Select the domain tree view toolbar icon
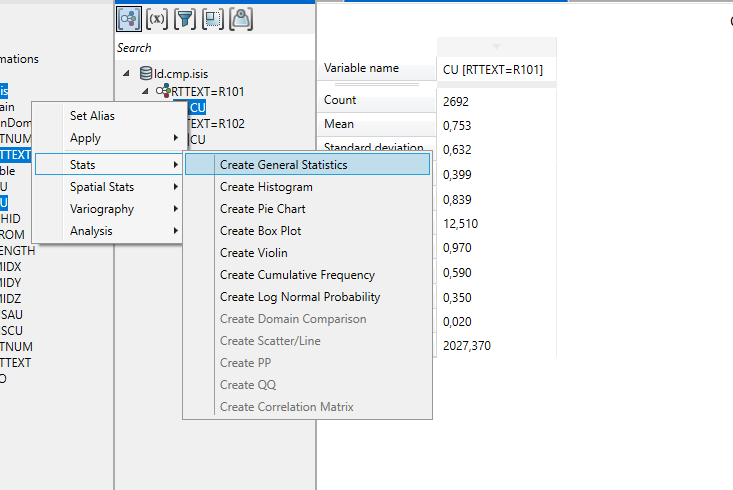The width and height of the screenshot is (733, 490). point(129,19)
